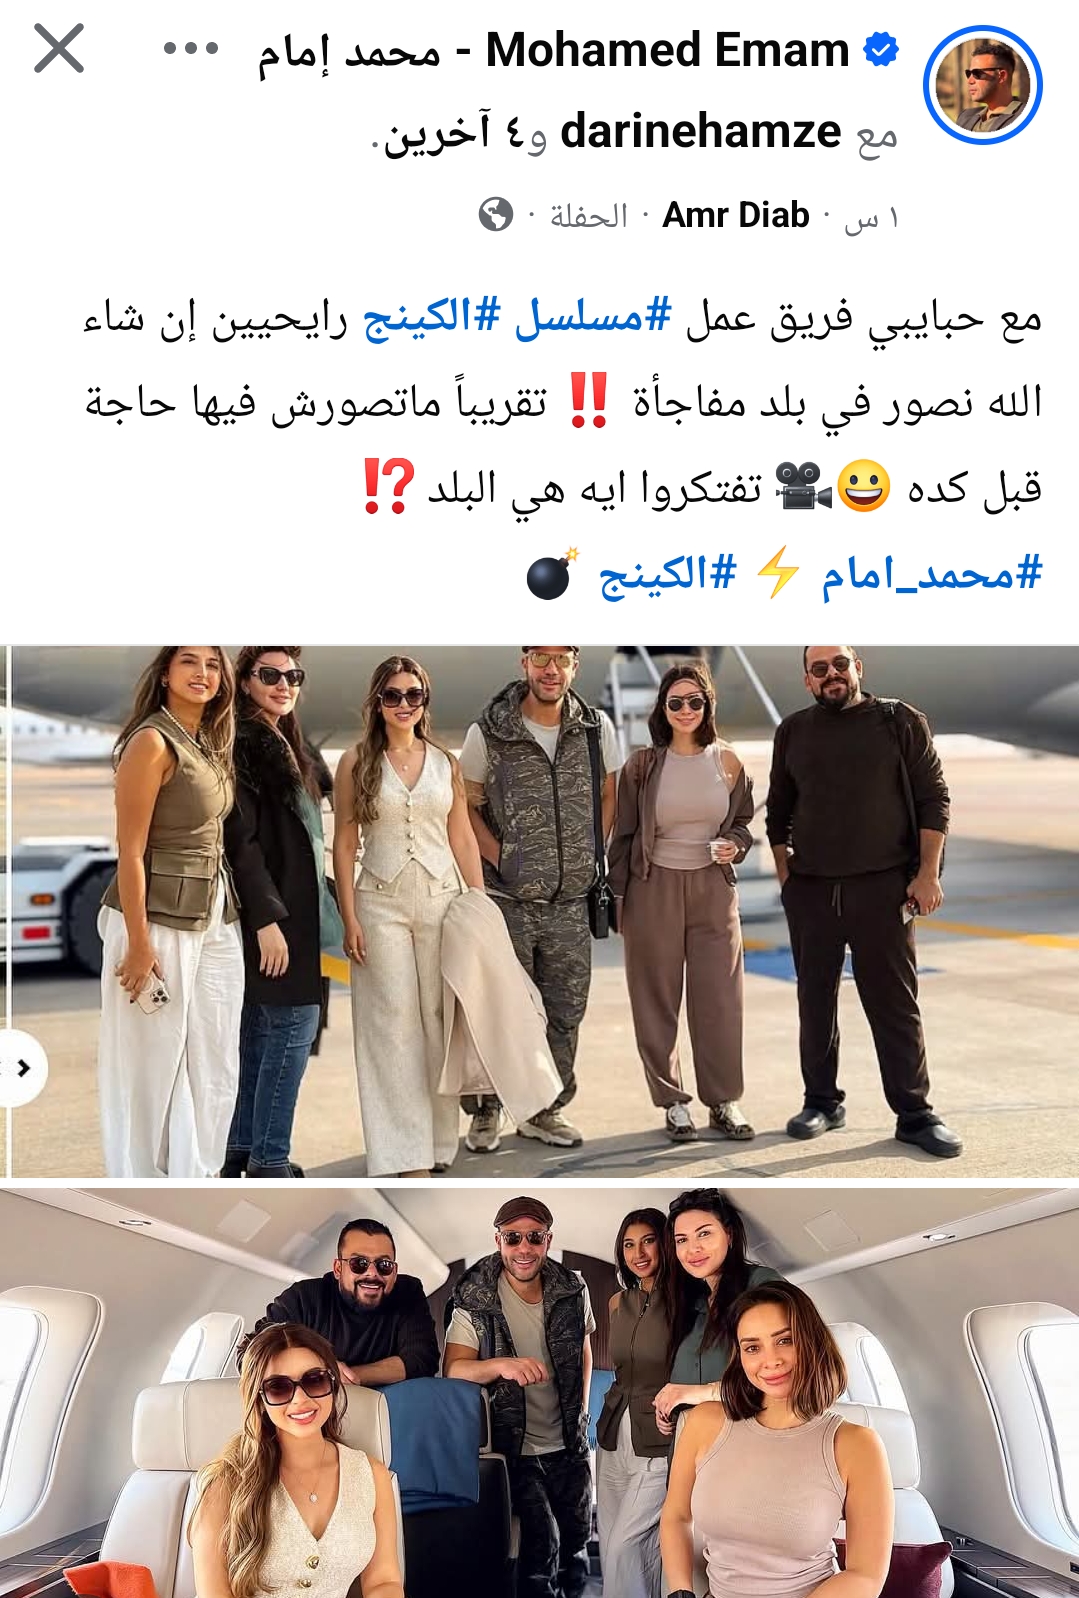The image size is (1079, 1598).
Task: Open Mohamed Emam's profile picture
Action: point(982,85)
